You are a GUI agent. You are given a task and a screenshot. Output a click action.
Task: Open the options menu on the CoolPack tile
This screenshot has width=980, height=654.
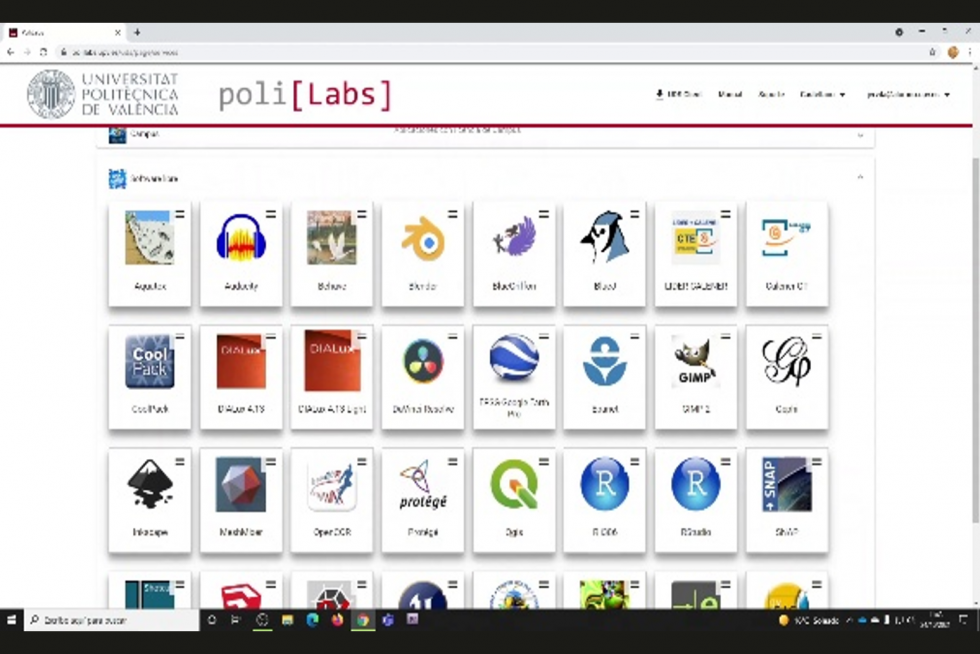point(180,337)
